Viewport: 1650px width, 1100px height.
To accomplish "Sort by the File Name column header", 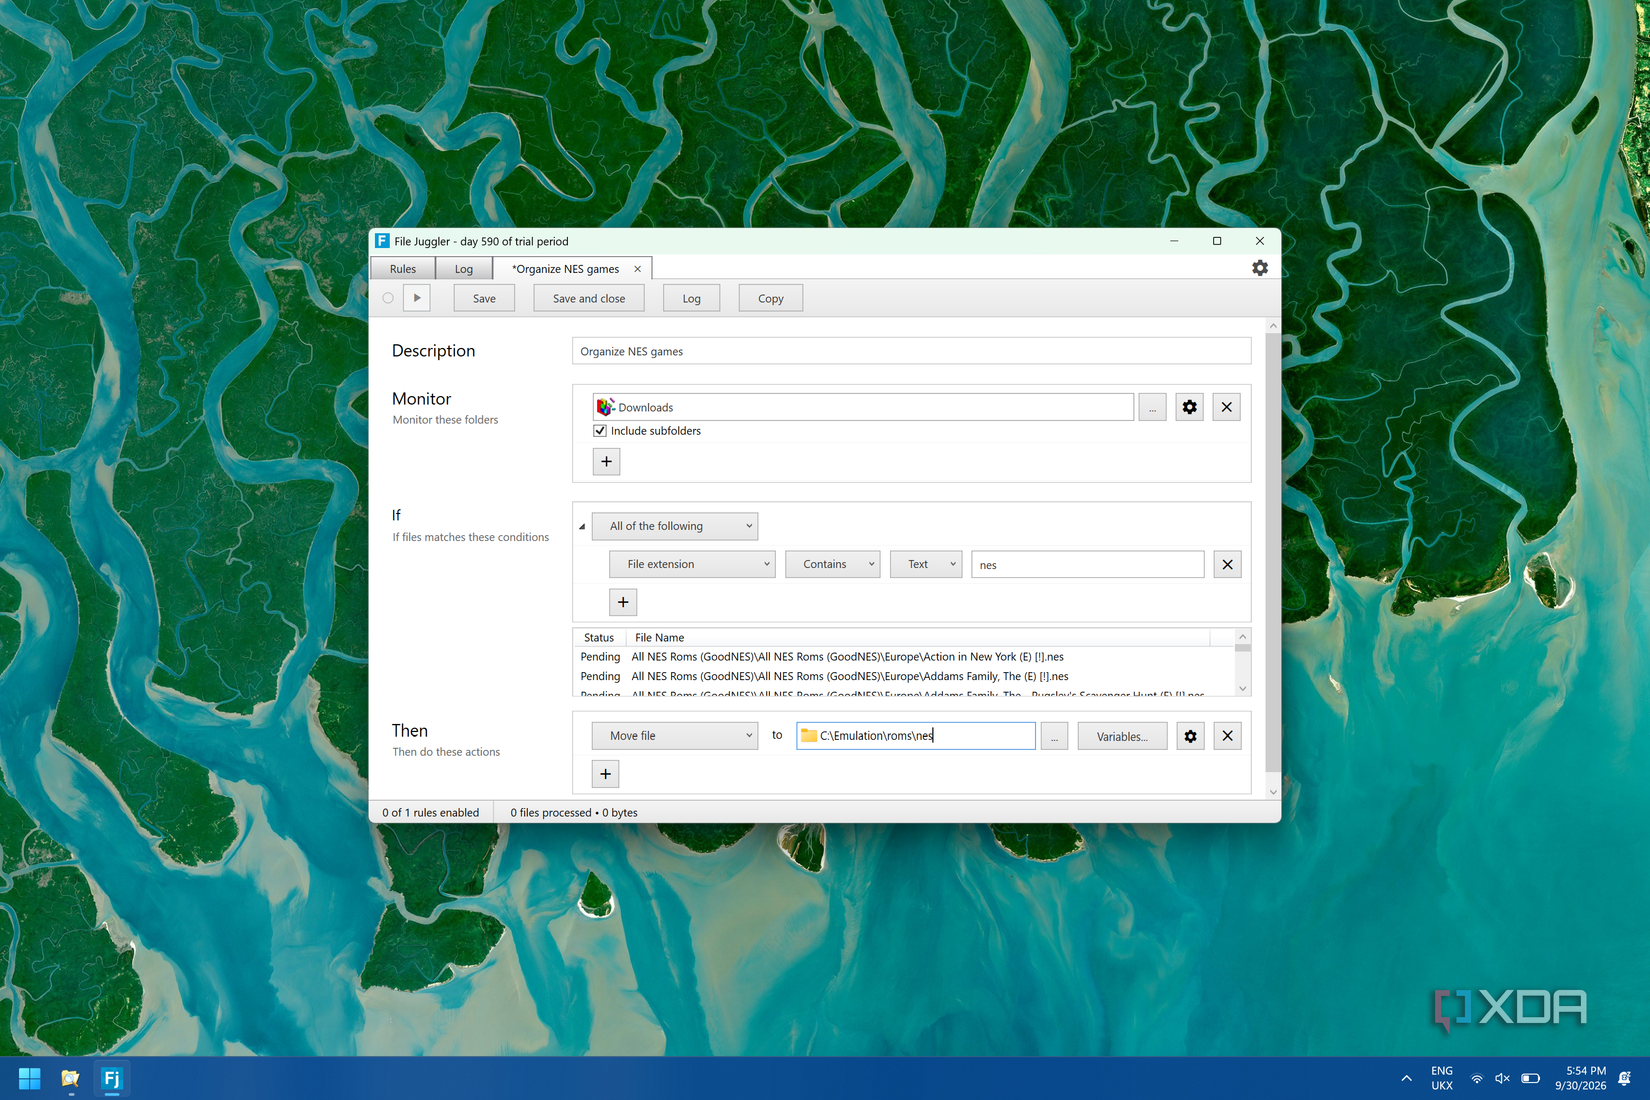I will pyautogui.click(x=917, y=637).
